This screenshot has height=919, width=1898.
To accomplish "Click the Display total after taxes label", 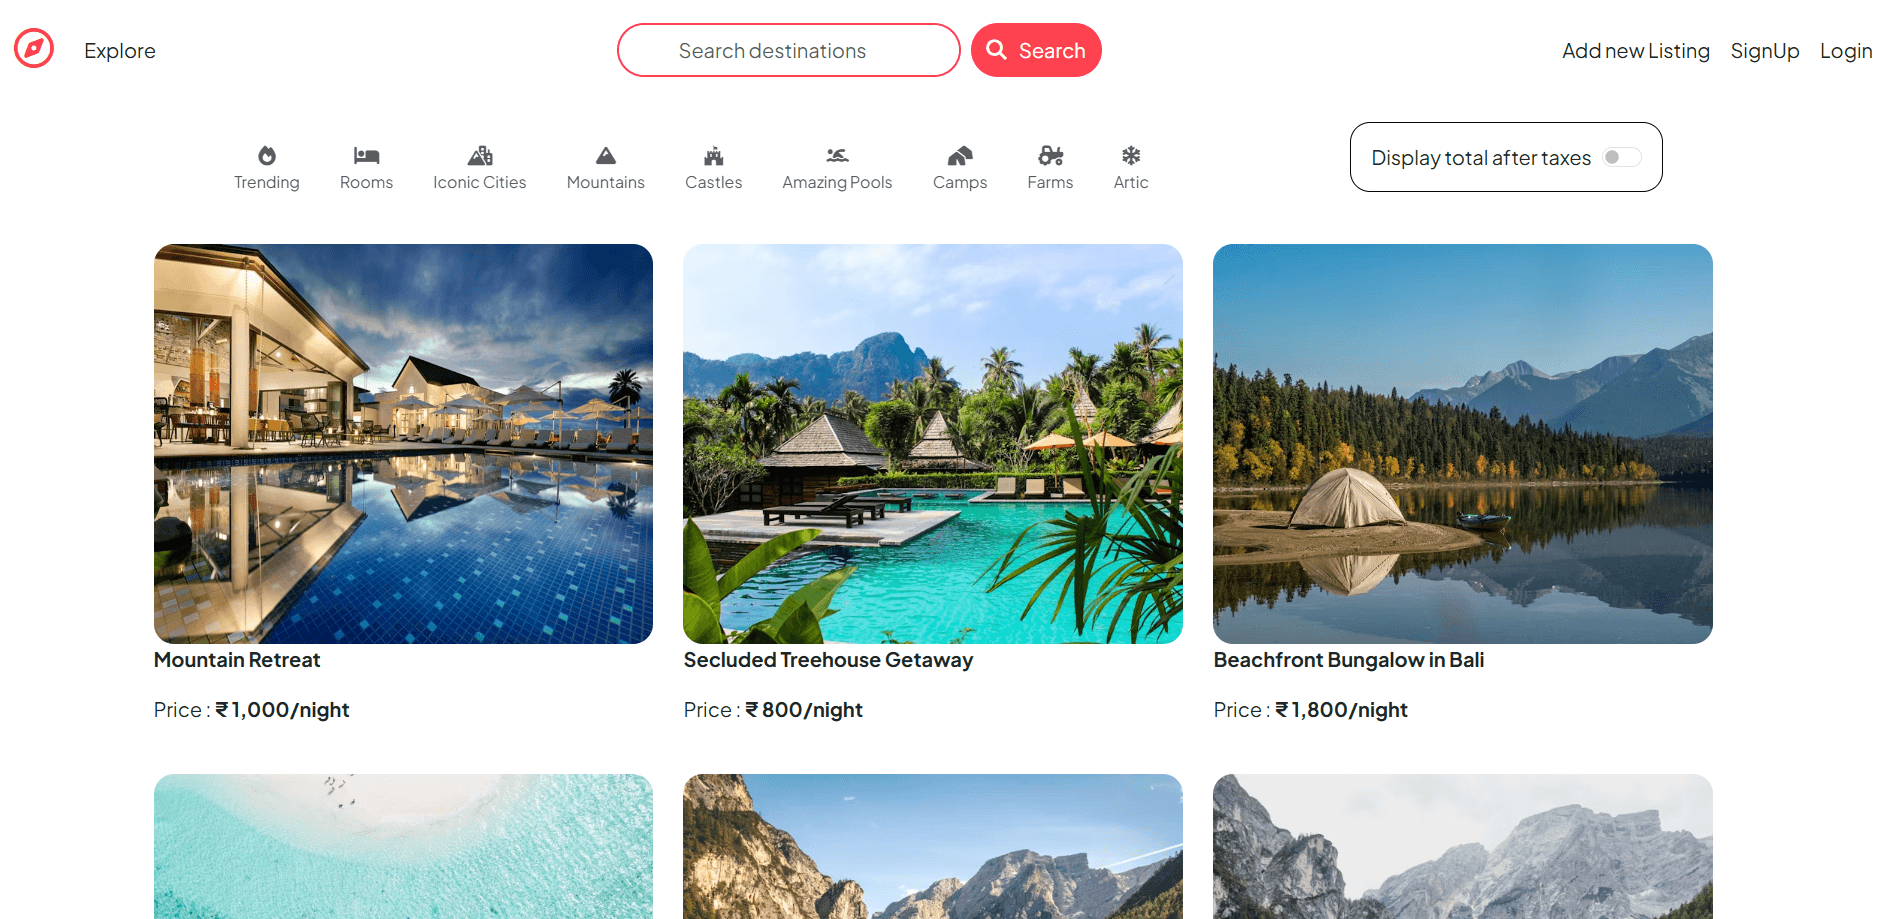I will pyautogui.click(x=1481, y=158).
